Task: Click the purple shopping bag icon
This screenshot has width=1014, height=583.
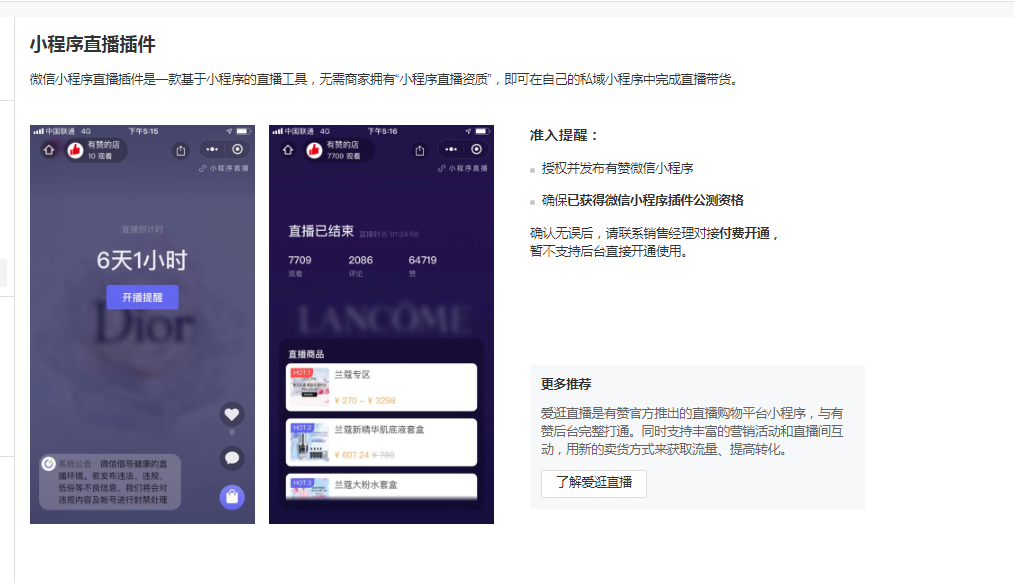Action: point(232,497)
